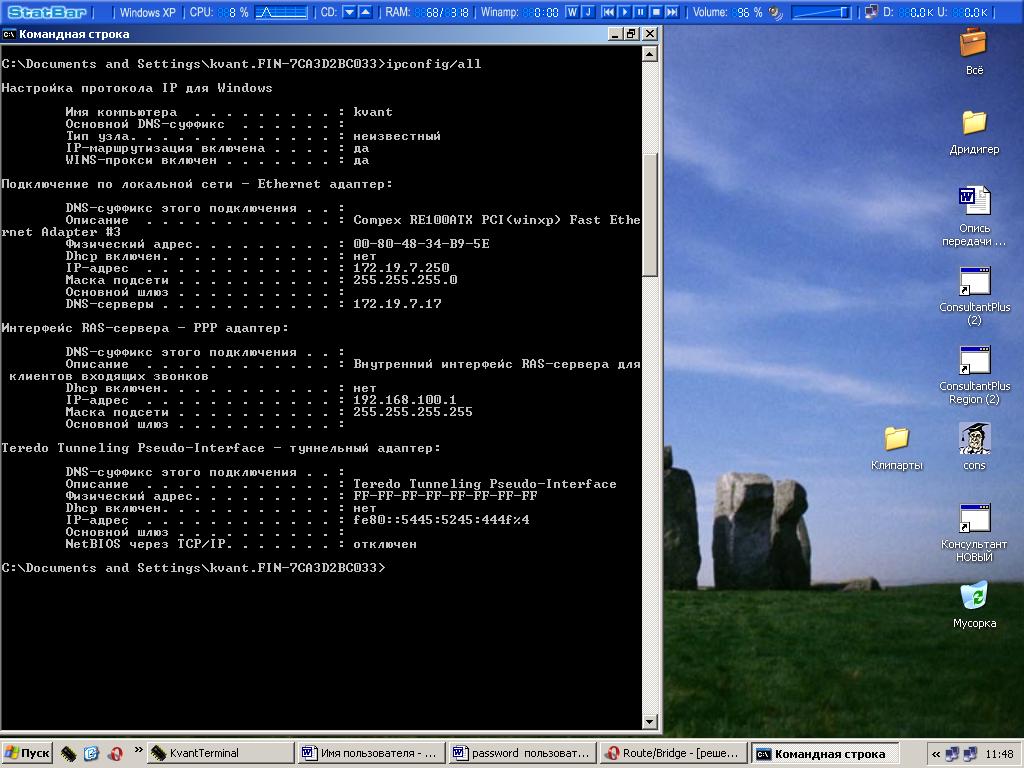Click the ipconfig/all command text
The width and height of the screenshot is (1024, 768).
pyautogui.click(x=434, y=63)
